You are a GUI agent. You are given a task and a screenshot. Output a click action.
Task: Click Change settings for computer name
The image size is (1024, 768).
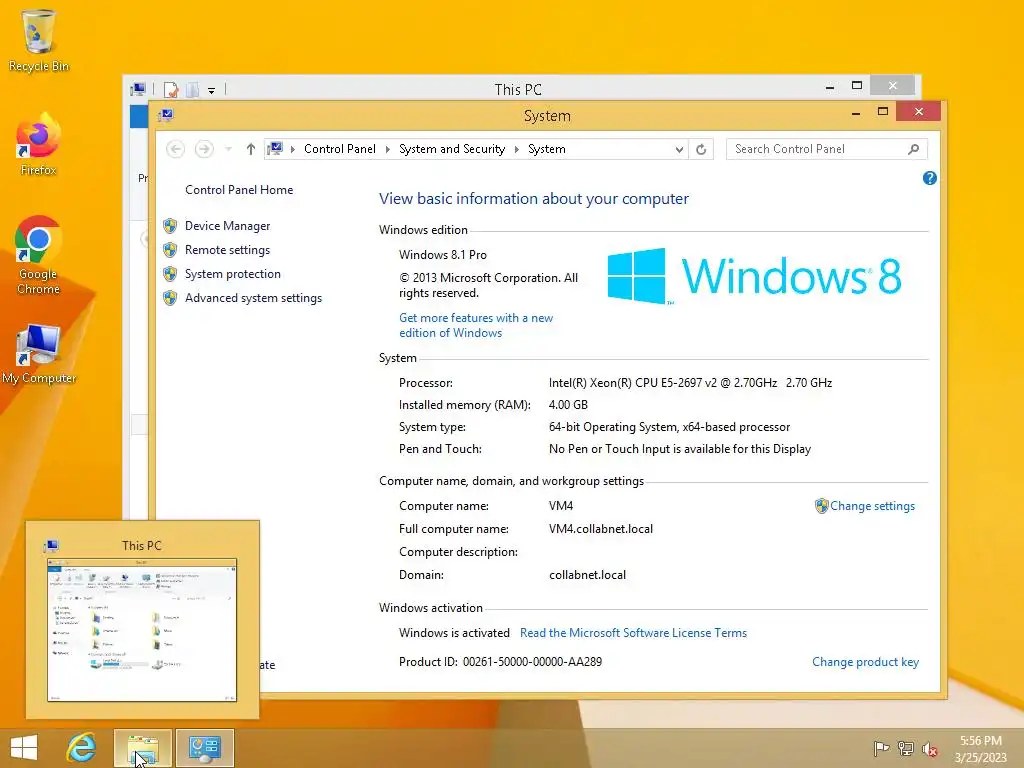pyautogui.click(x=872, y=506)
